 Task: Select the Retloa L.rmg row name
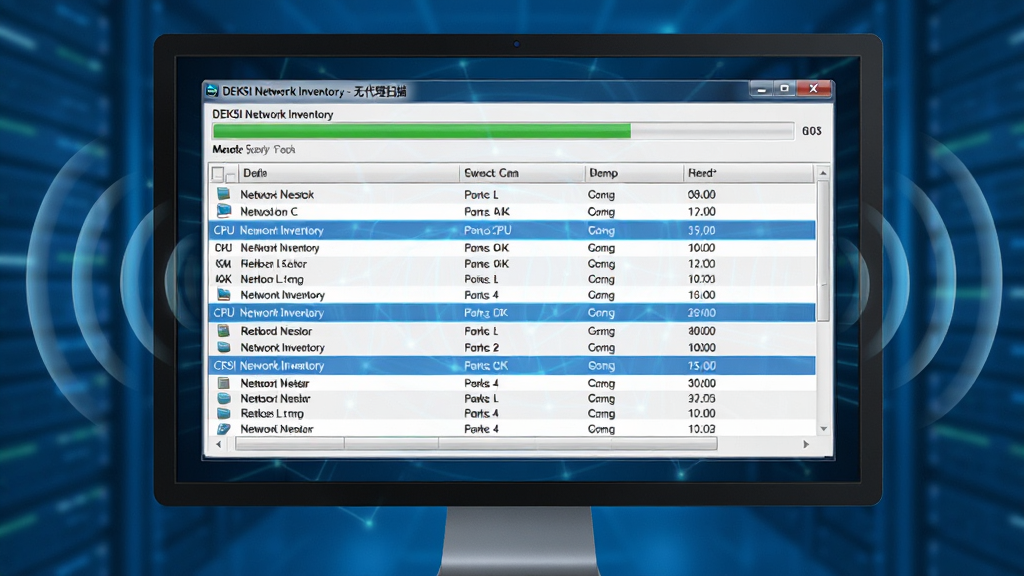coord(272,413)
